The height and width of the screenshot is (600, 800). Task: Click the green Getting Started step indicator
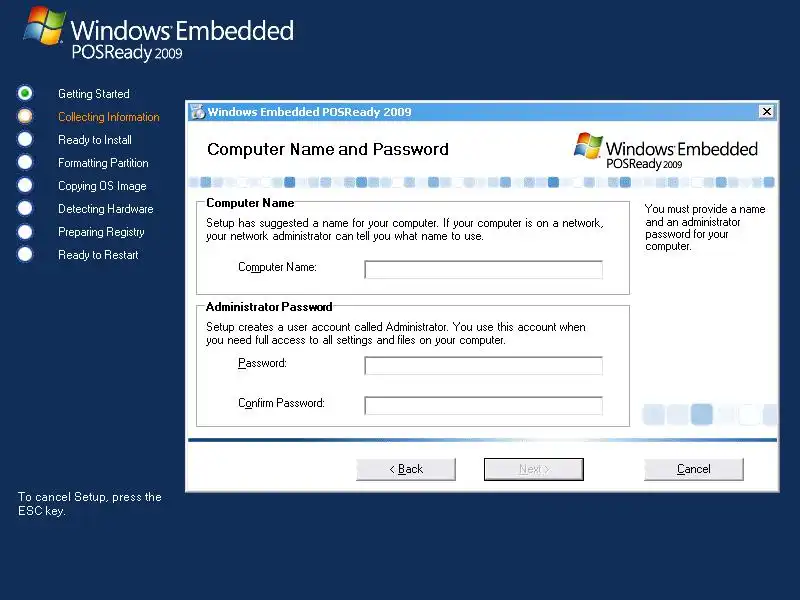pyautogui.click(x=24, y=93)
